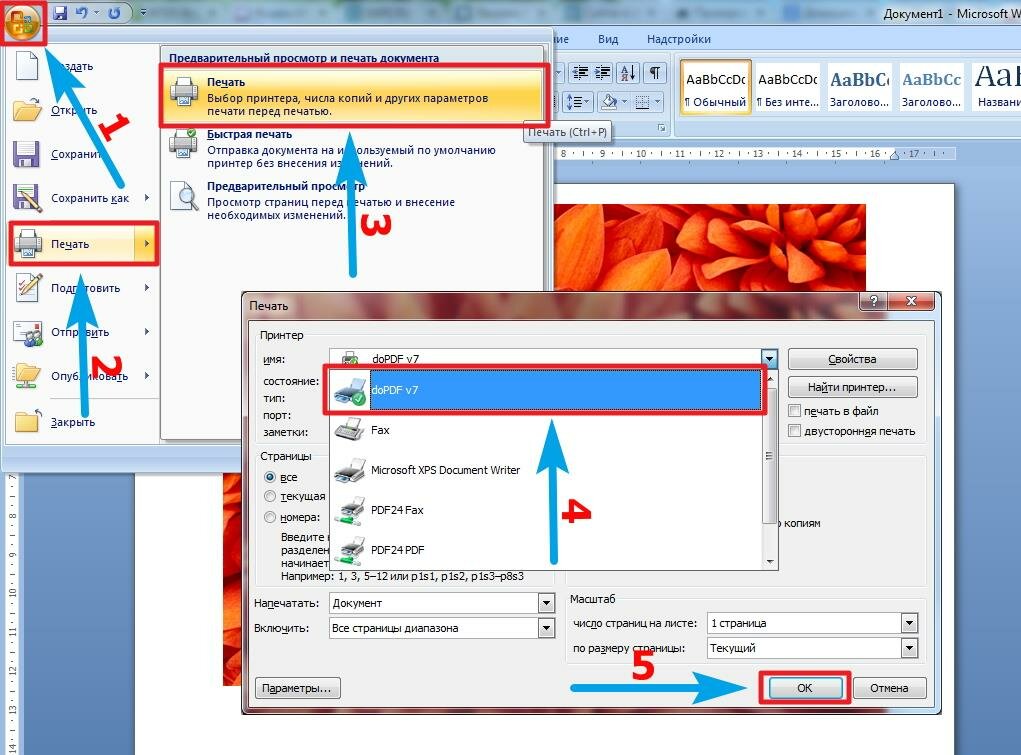Screen dimensions: 1021x755
Task: Click the round Office button
Action: tap(23, 23)
